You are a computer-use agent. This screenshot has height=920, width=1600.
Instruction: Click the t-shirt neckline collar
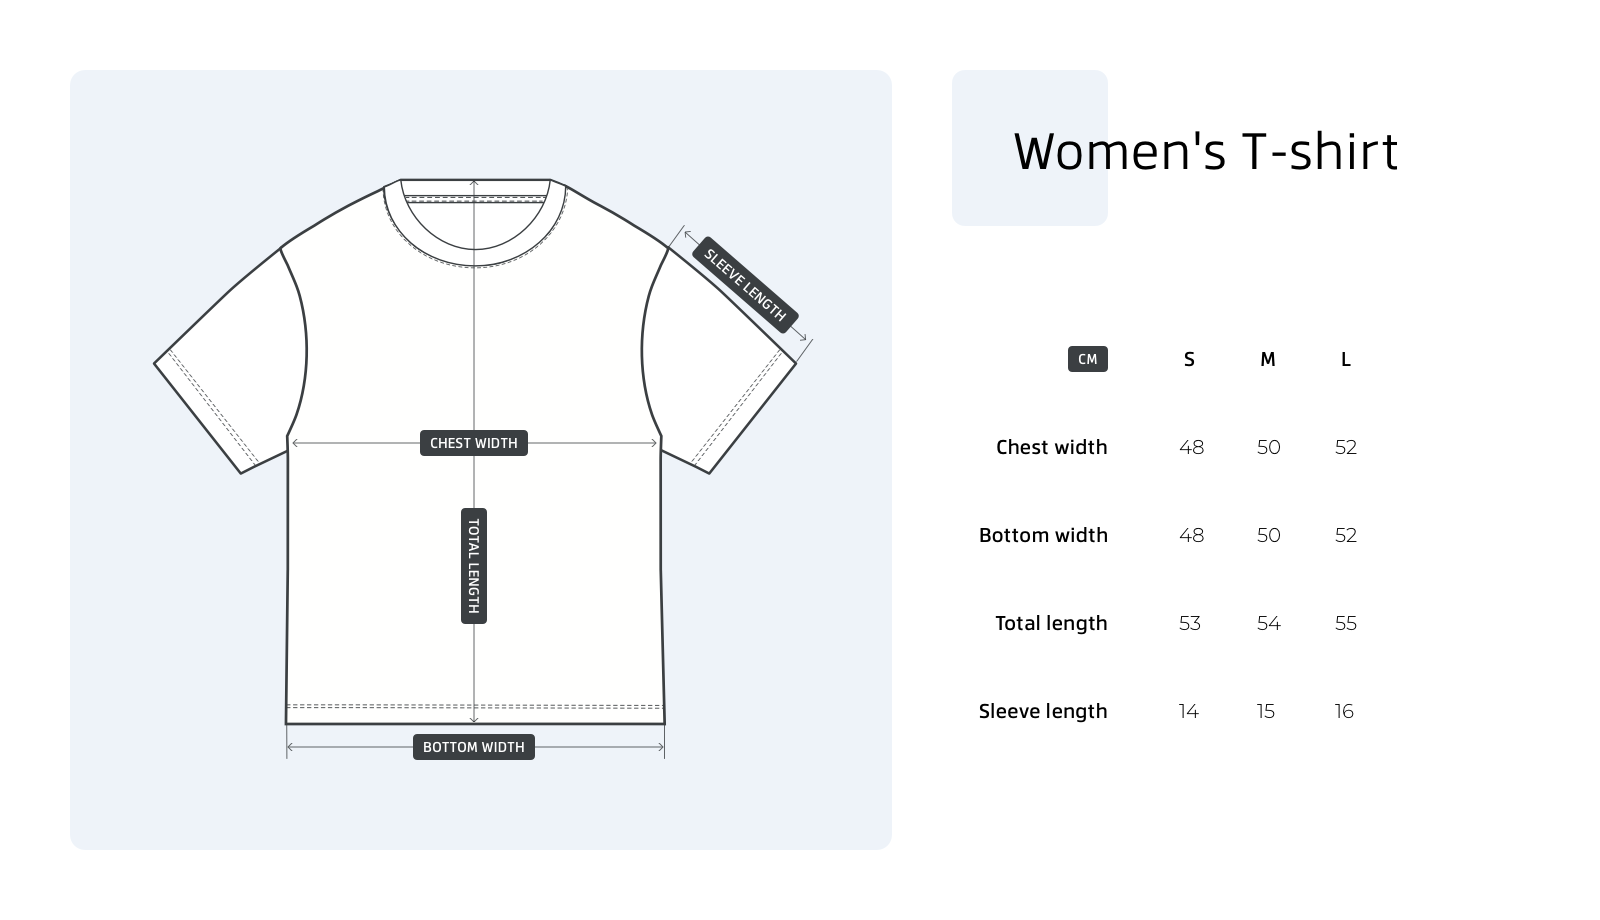(x=475, y=222)
